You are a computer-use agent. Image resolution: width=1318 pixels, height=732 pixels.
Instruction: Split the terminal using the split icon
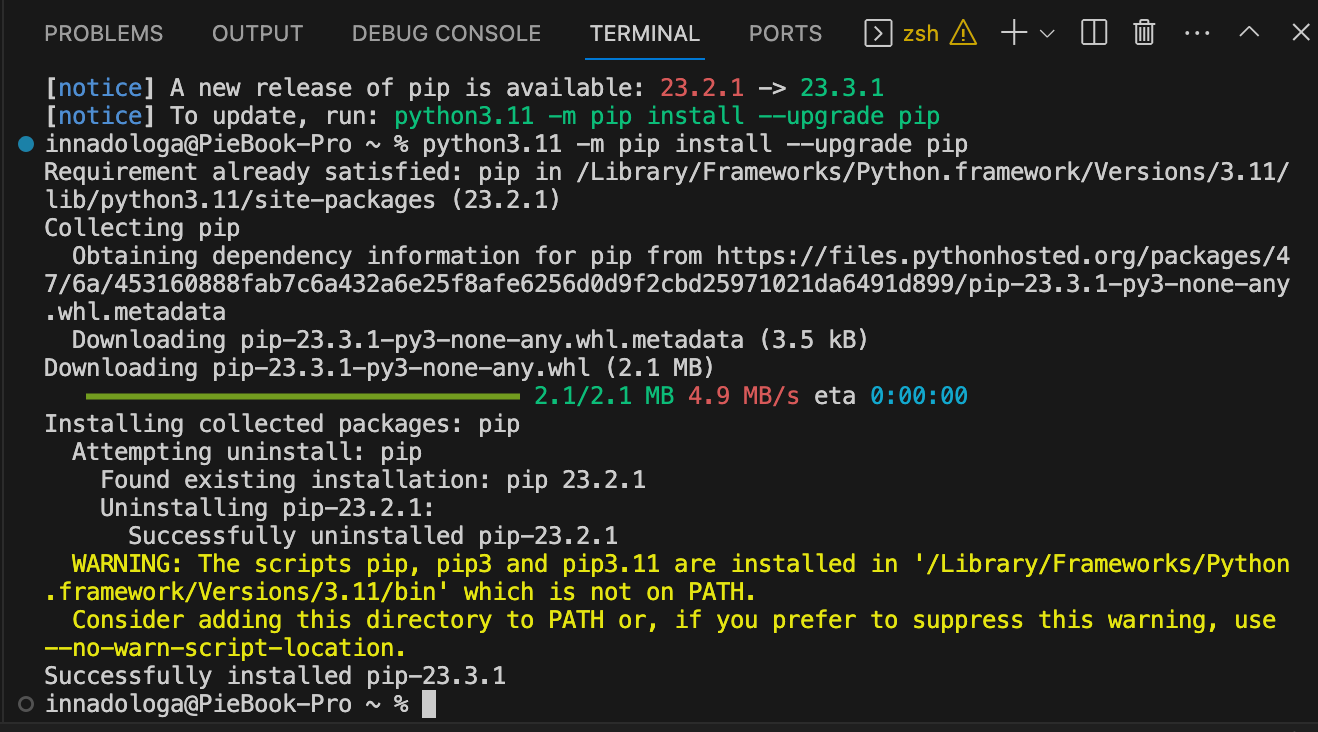pyautogui.click(x=1093, y=32)
